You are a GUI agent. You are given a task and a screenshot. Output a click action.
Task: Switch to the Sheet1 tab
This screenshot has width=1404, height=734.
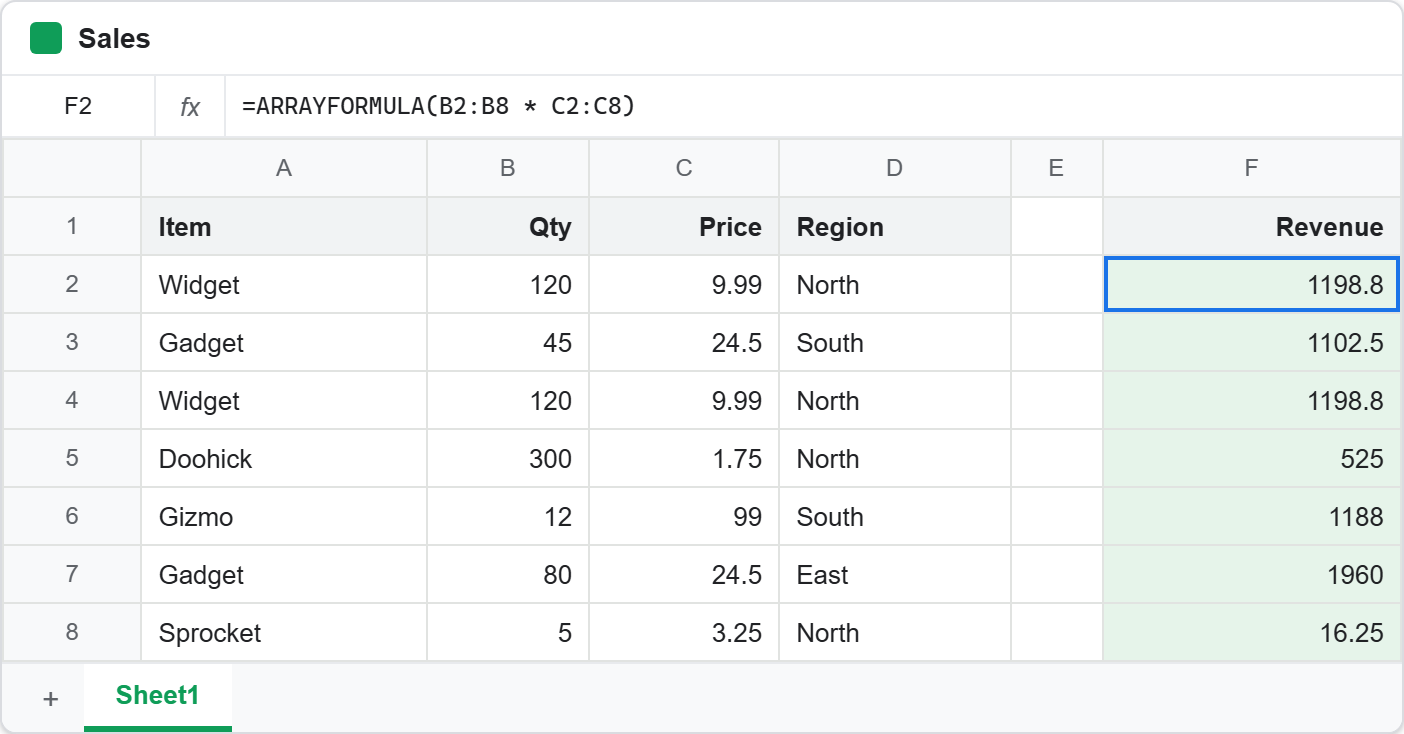(x=158, y=696)
